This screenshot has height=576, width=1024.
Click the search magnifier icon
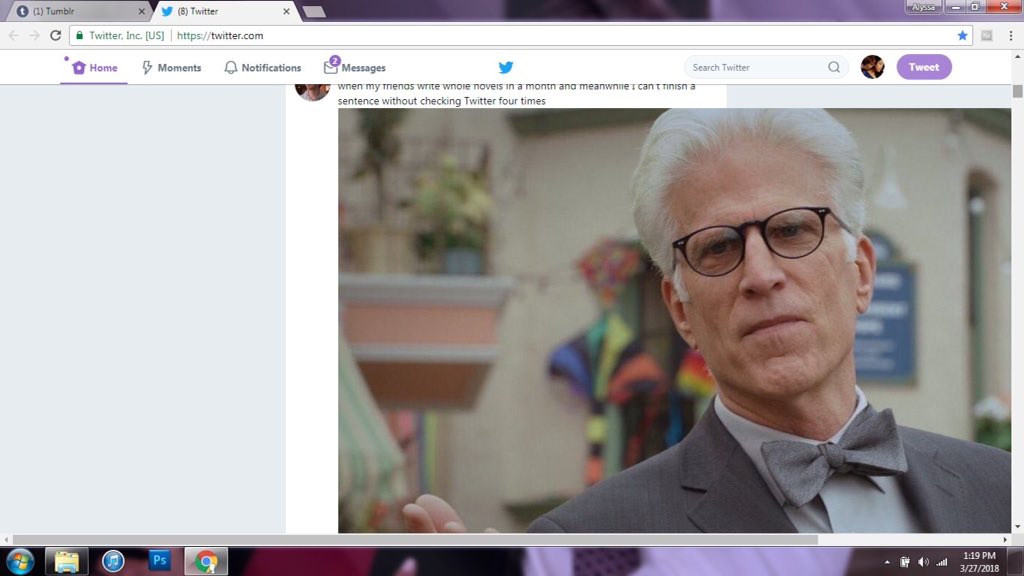[x=834, y=67]
